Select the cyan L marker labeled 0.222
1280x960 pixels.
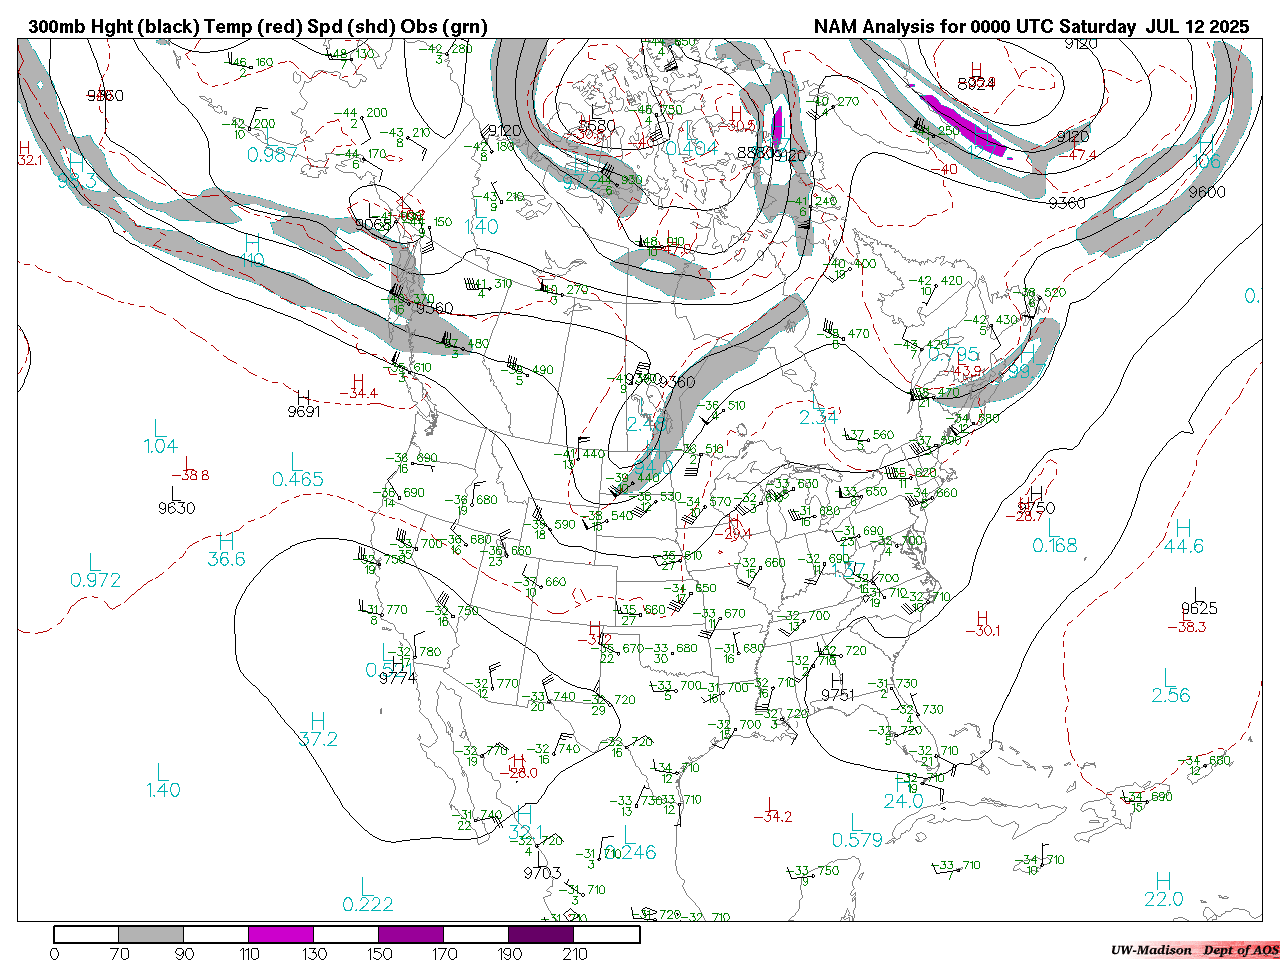click(x=367, y=887)
